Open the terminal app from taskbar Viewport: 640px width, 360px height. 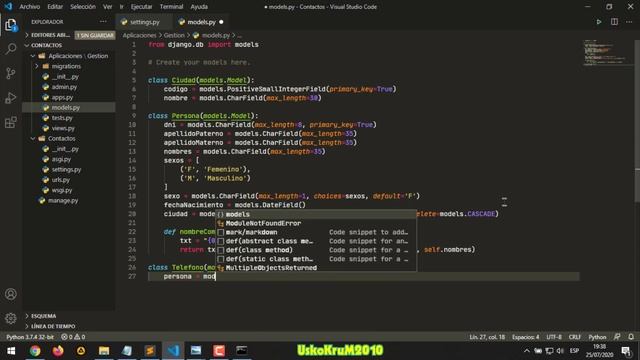[242, 351]
